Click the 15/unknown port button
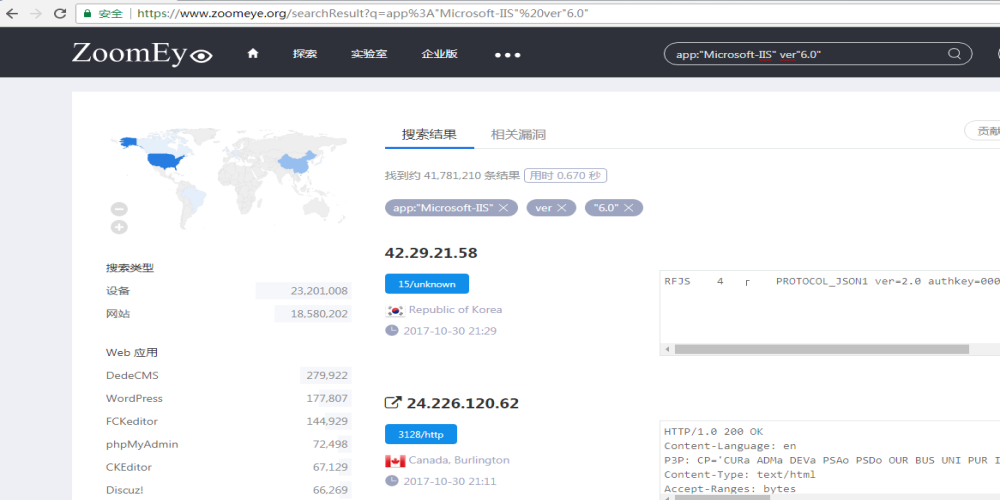The height and width of the screenshot is (500, 1000). point(427,284)
